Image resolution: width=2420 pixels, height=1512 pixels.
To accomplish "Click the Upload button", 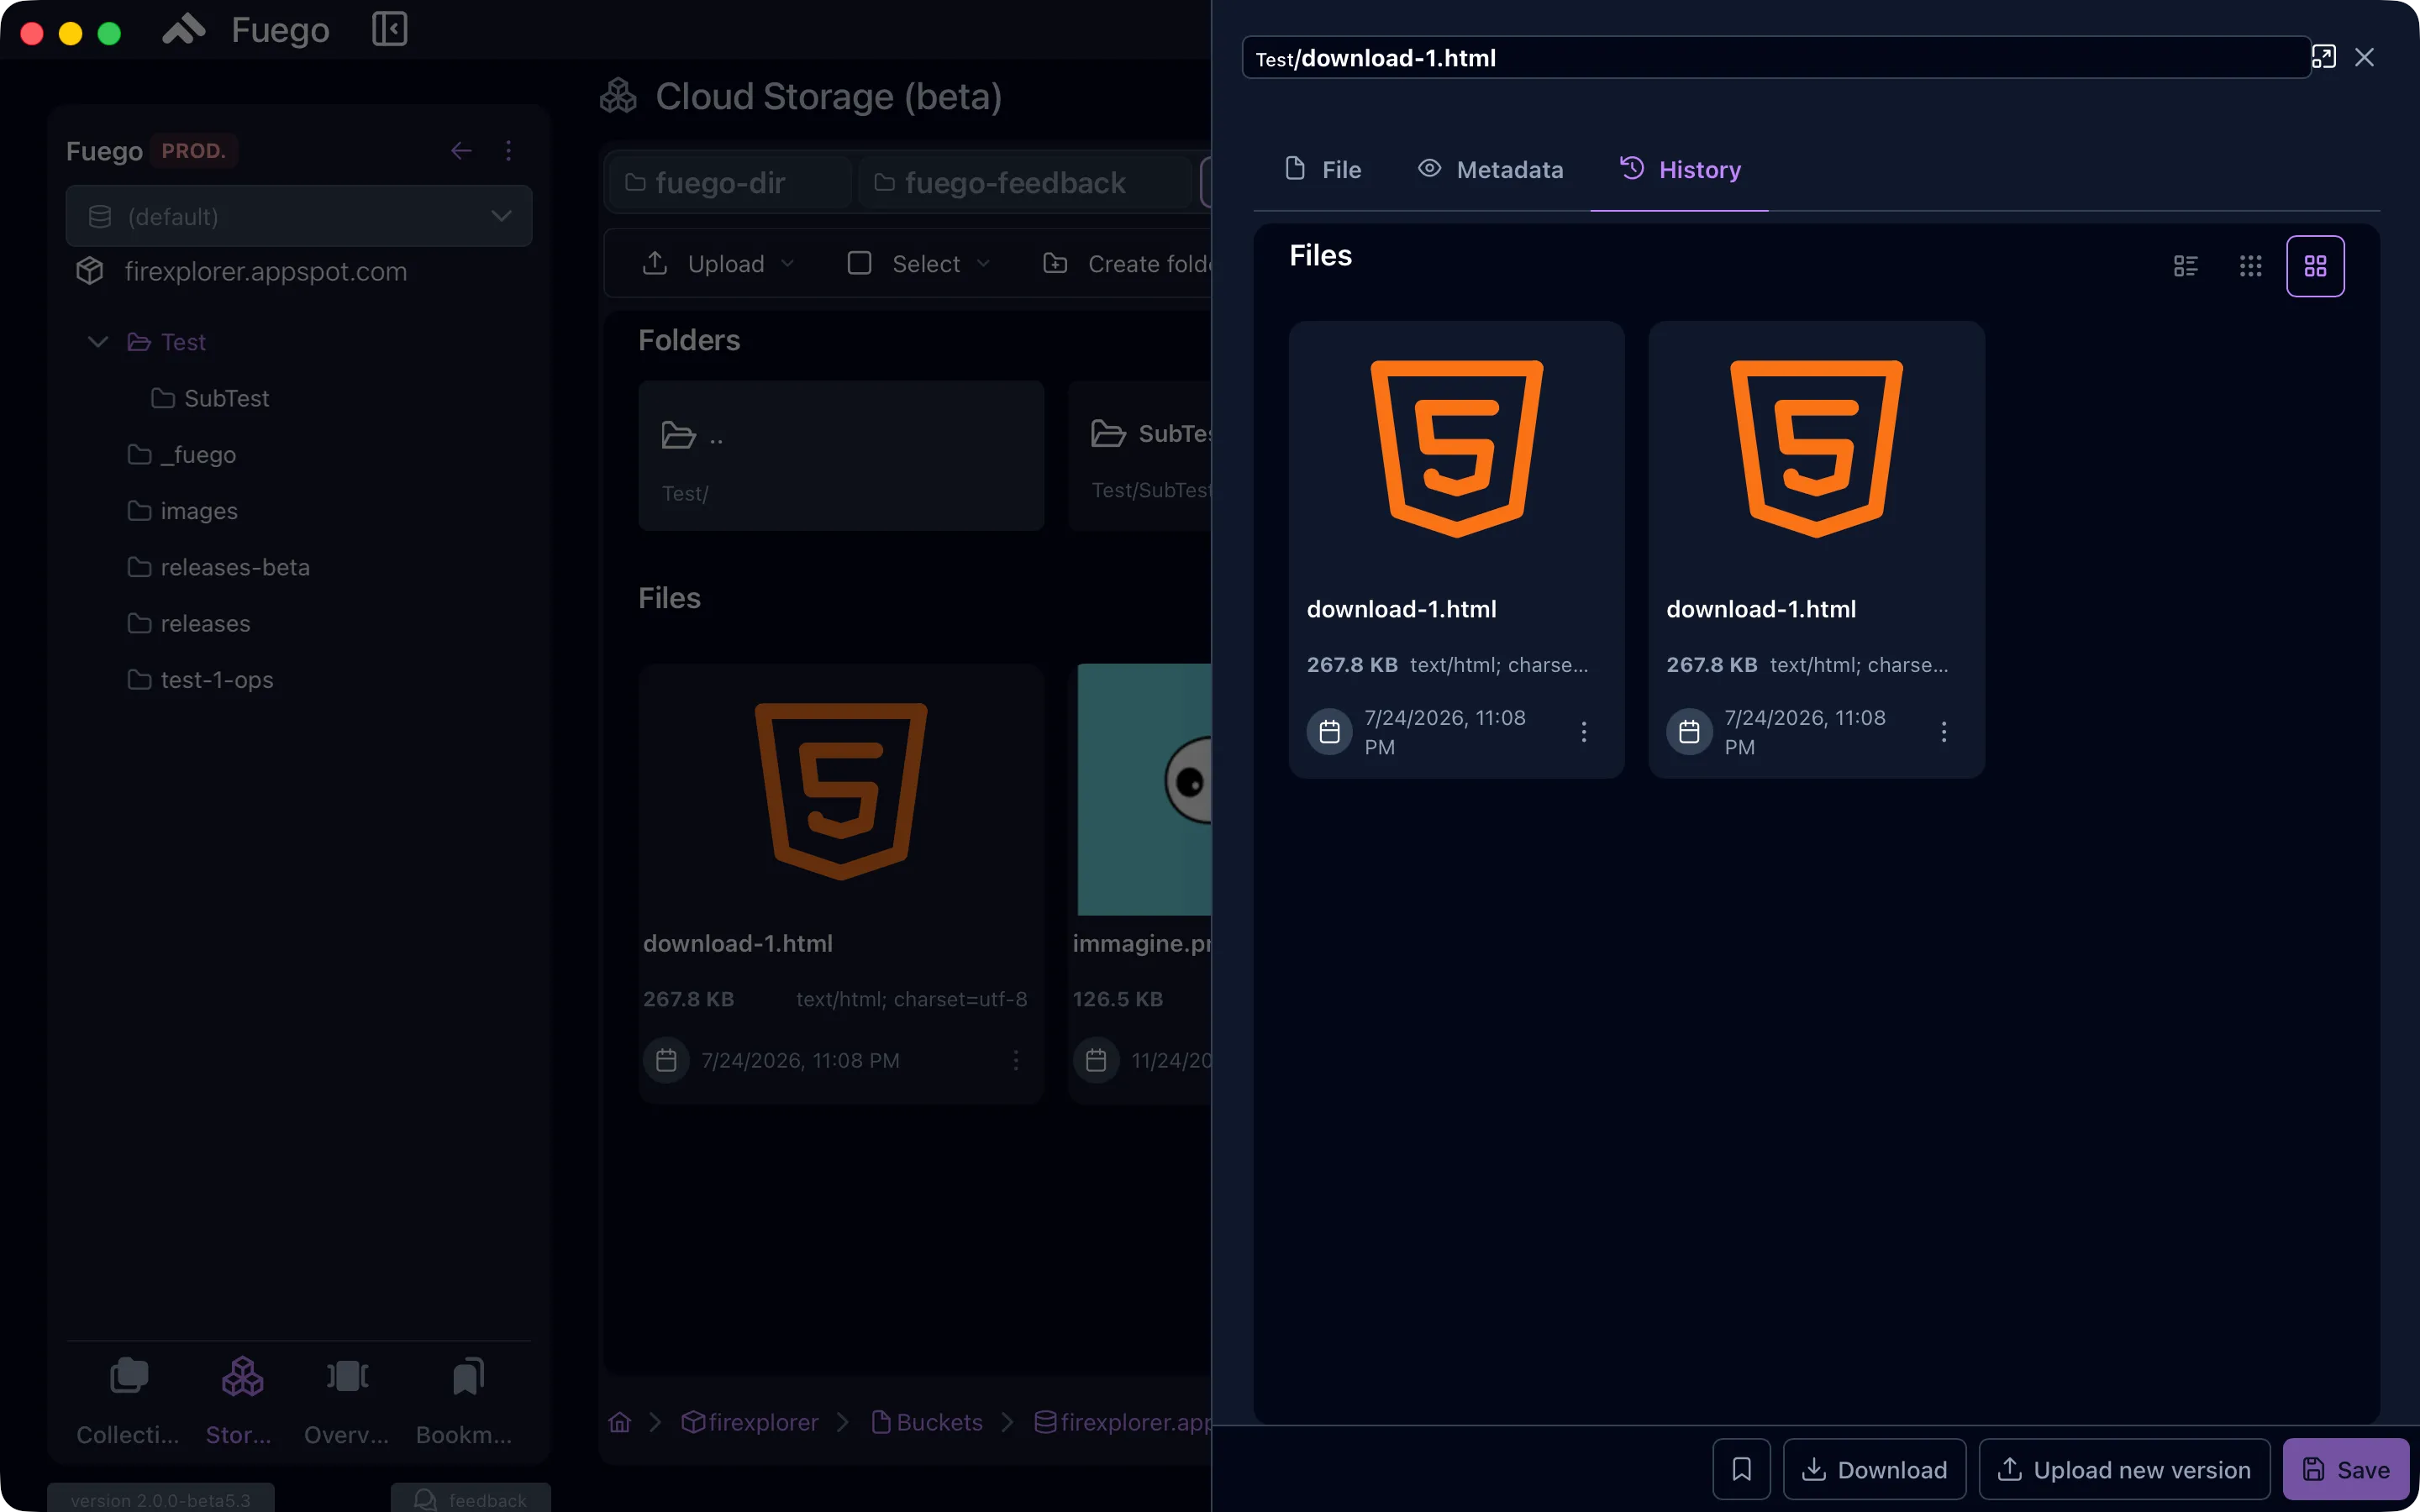I will pyautogui.click(x=716, y=263).
